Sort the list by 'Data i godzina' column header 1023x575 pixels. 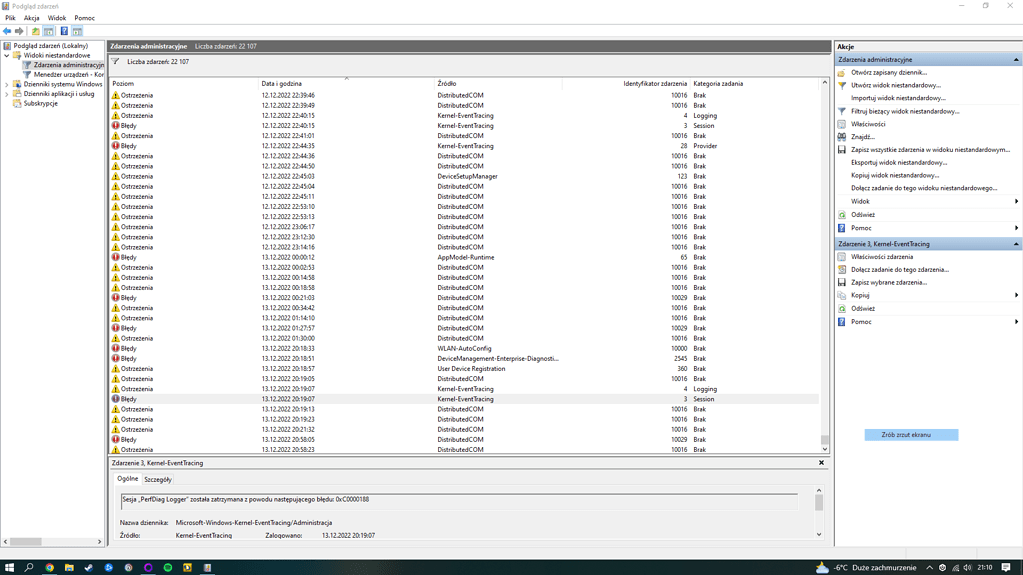(x=281, y=84)
